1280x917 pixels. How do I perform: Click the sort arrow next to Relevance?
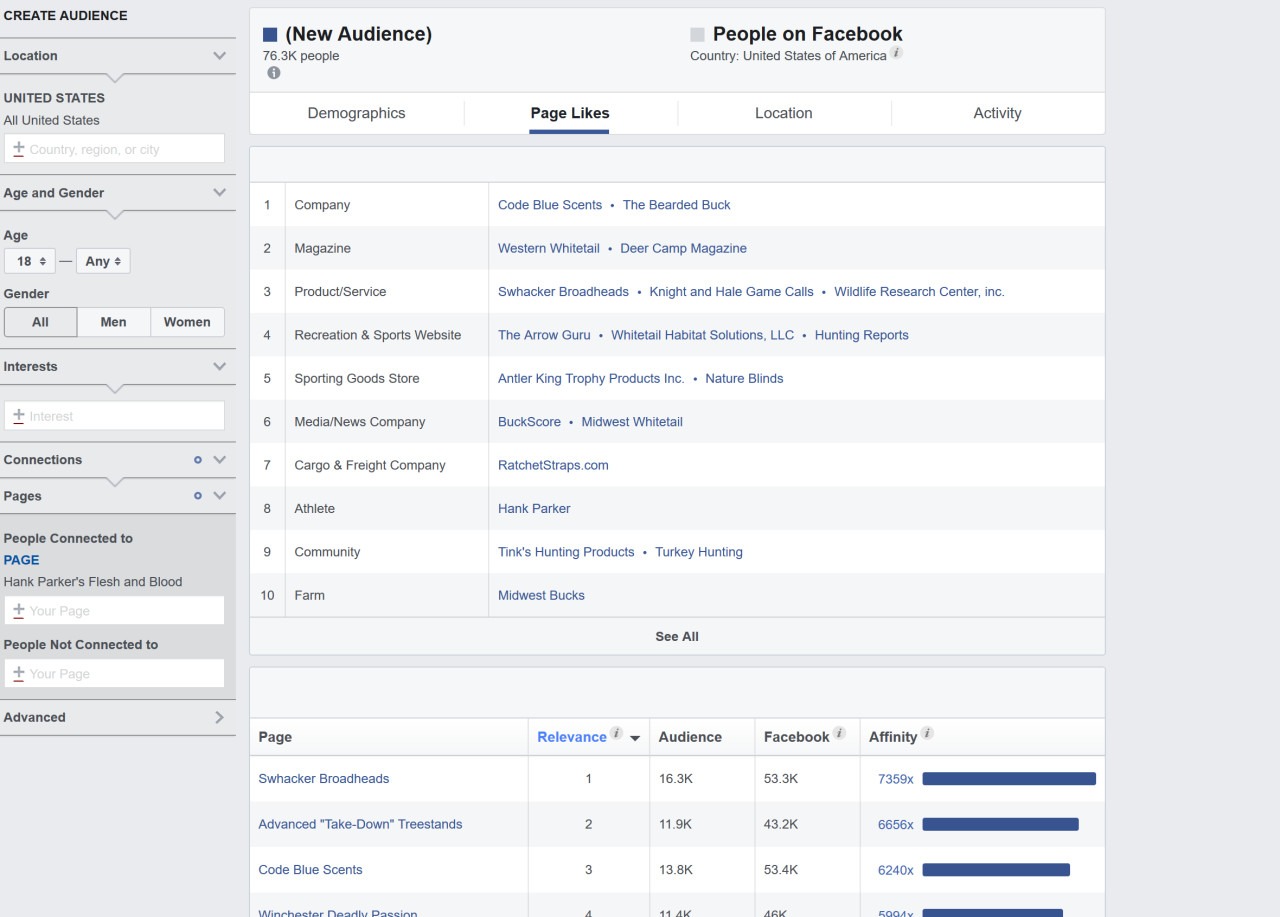[635, 739]
